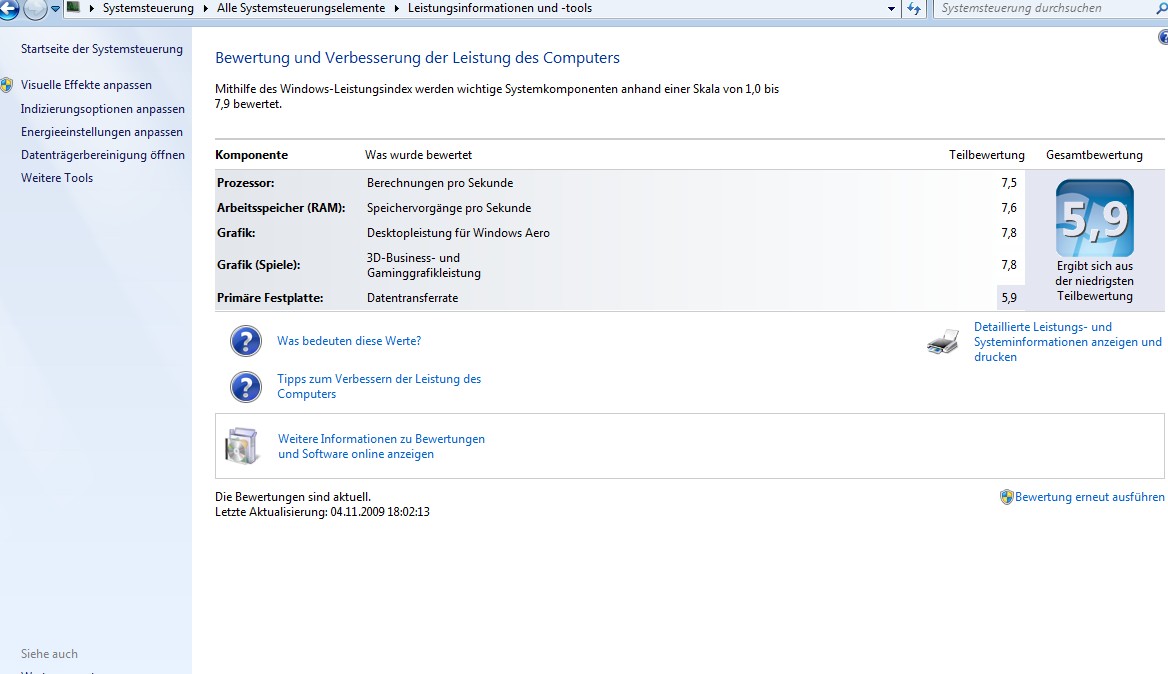Click the search magnifier icon
The width and height of the screenshot is (1168, 674).
tap(1161, 8)
